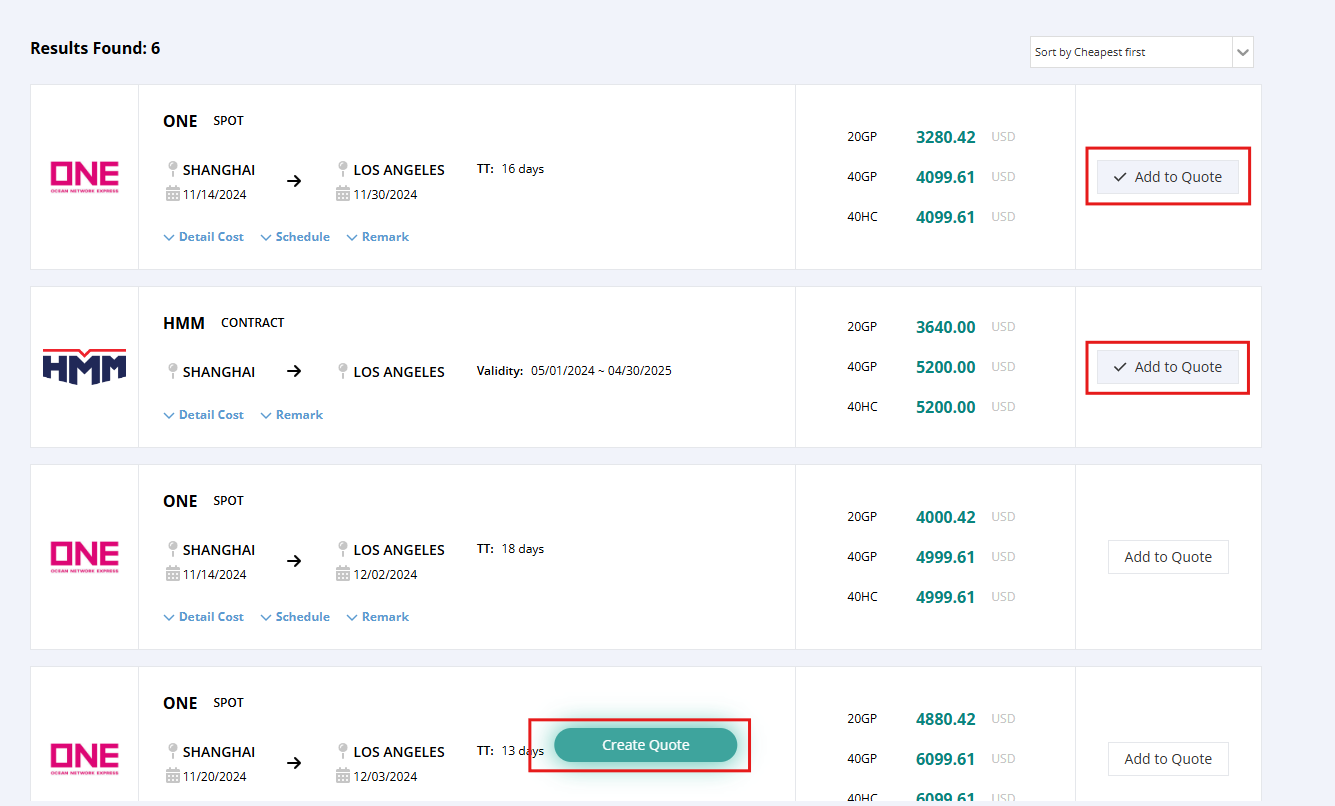Click the ONE carrier logo on first result

pos(84,176)
